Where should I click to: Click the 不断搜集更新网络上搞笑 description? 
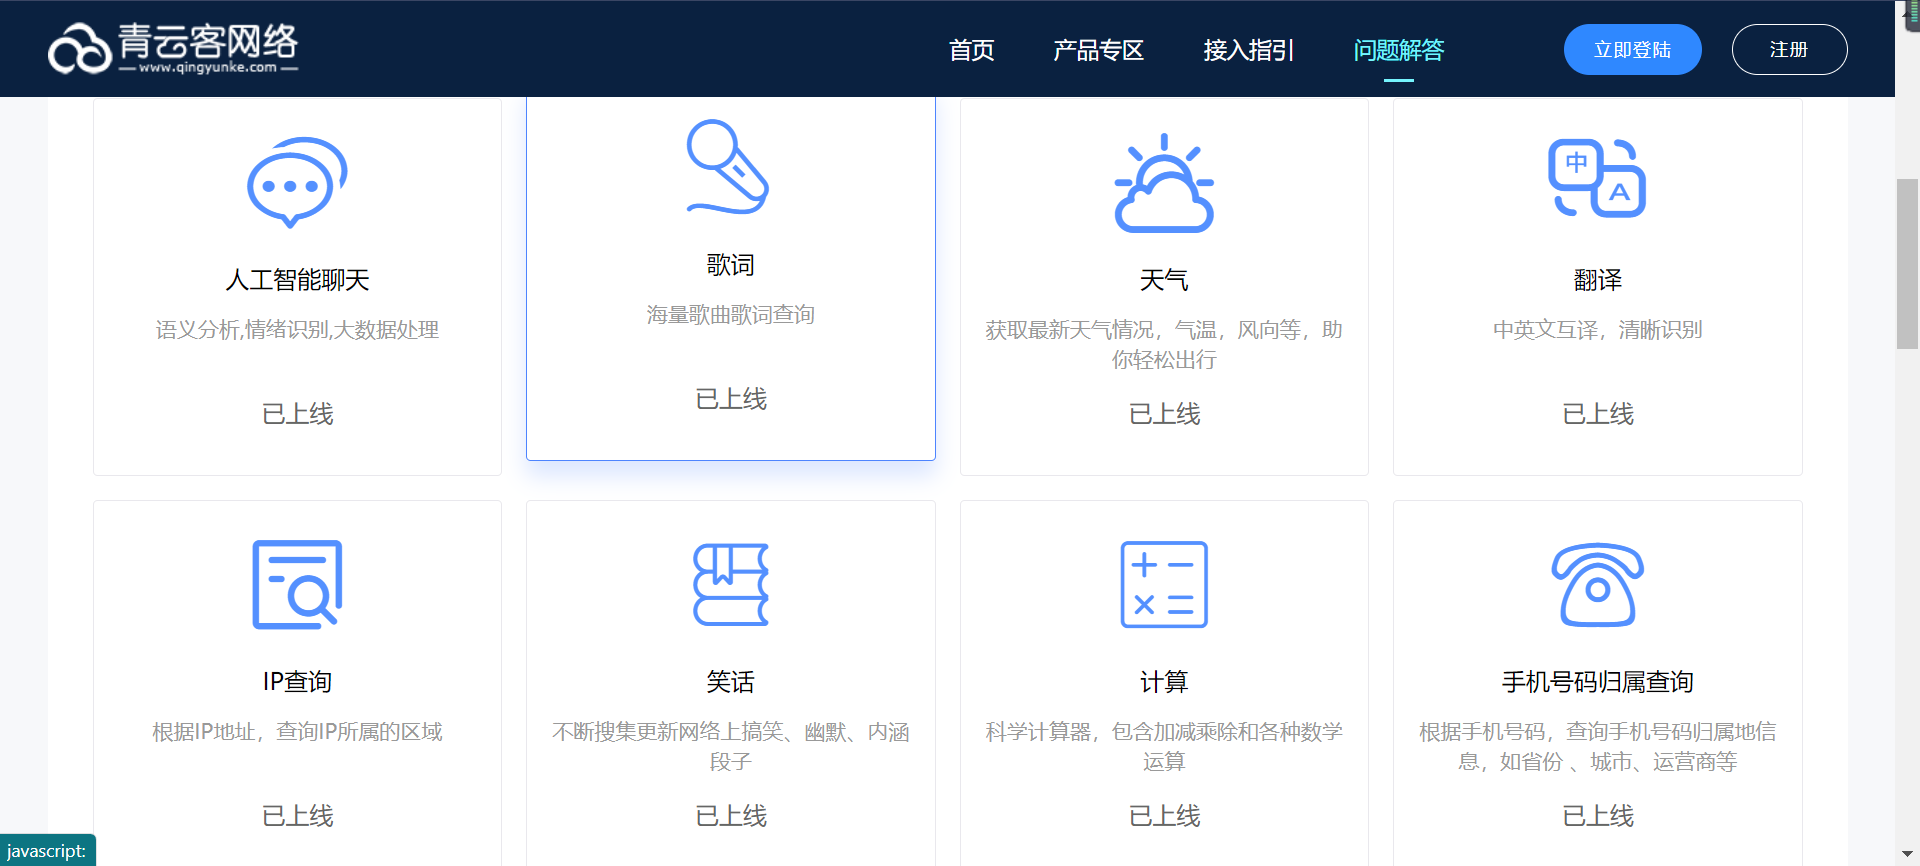click(731, 746)
